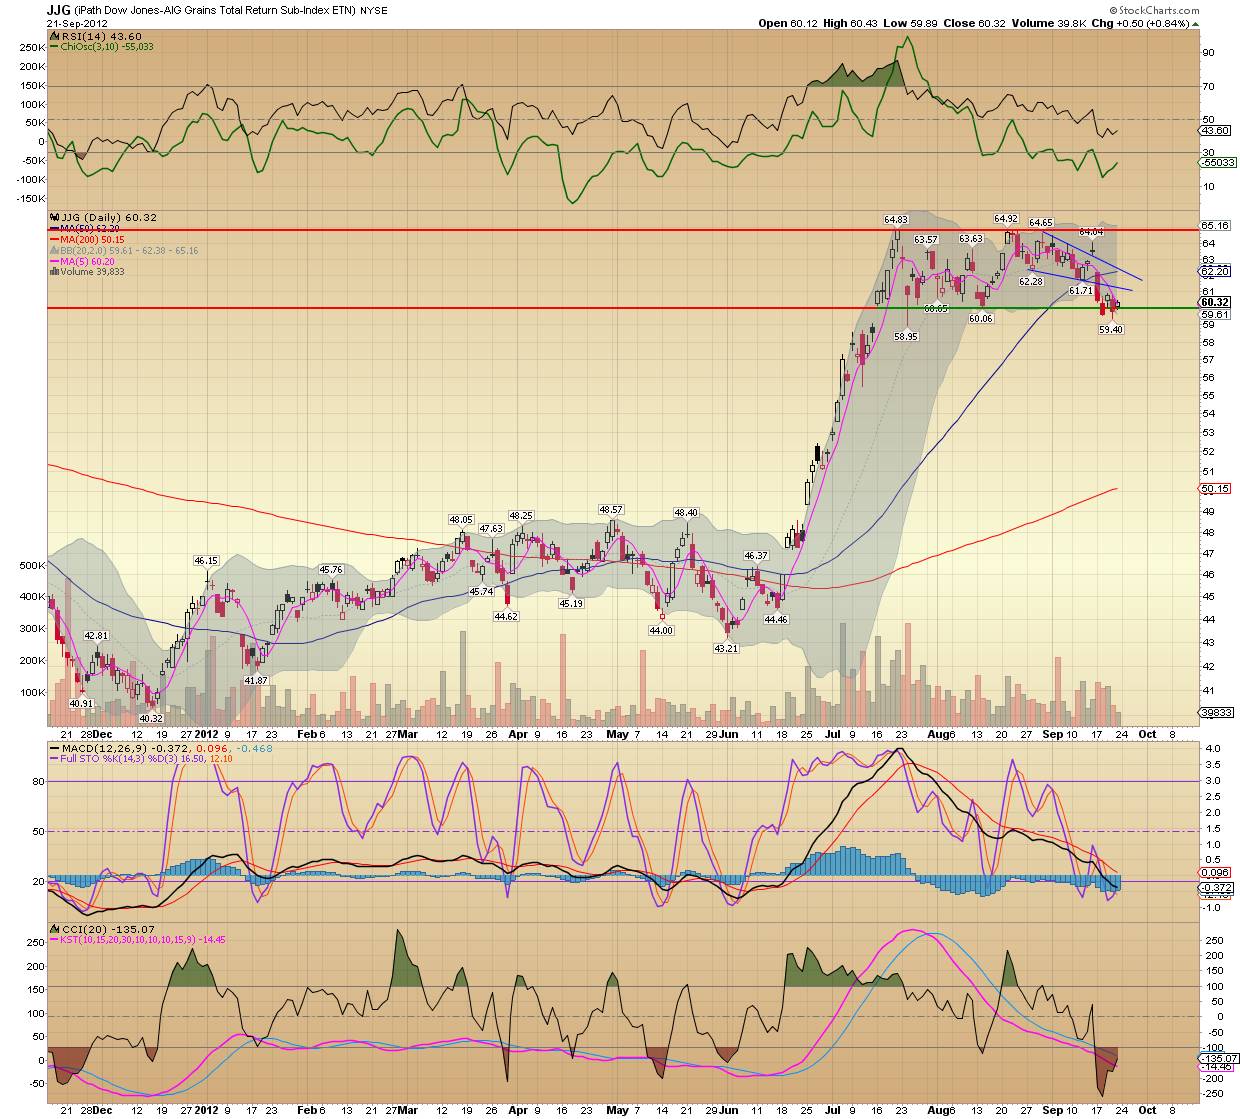Click the "MA(200) 50.15" legend entry
1240x1119 pixels.
[x=92, y=240]
